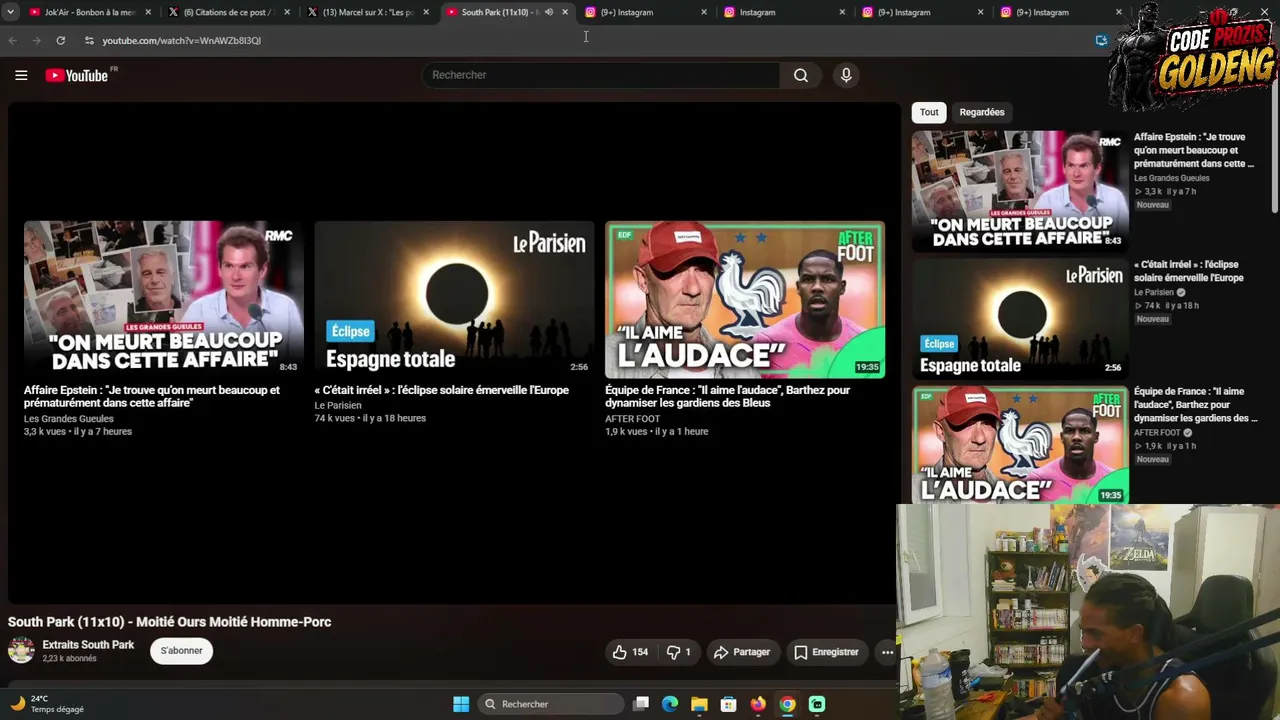Open the Chrome tab search dropdown

(10, 12)
